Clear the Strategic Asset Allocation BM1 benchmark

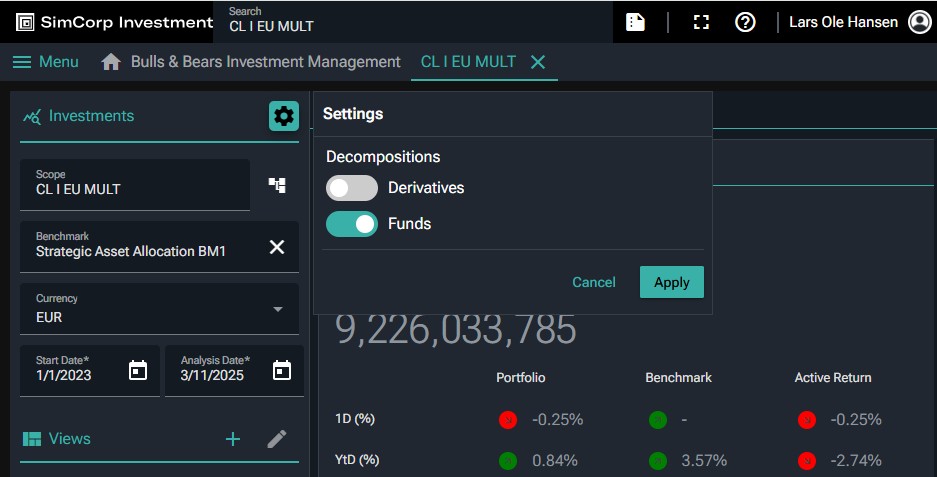277,247
